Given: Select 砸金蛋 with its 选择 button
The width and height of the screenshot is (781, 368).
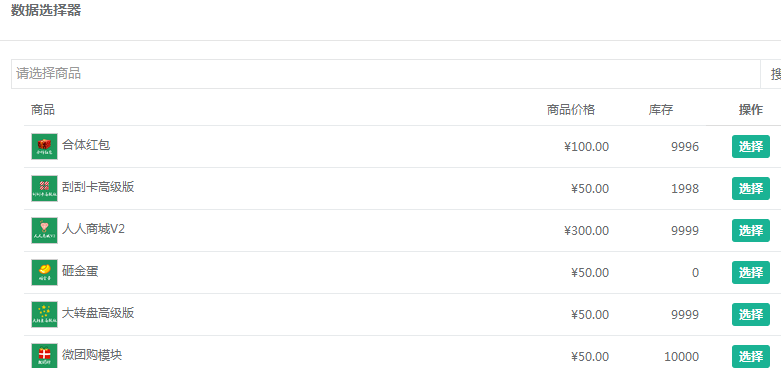Looking at the screenshot, I should tap(751, 272).
